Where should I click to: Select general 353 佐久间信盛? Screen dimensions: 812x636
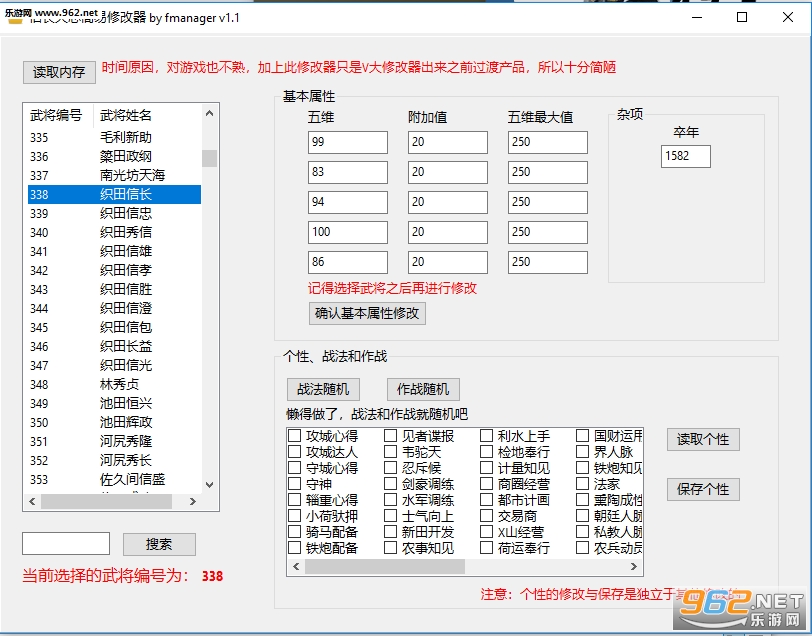point(114,480)
